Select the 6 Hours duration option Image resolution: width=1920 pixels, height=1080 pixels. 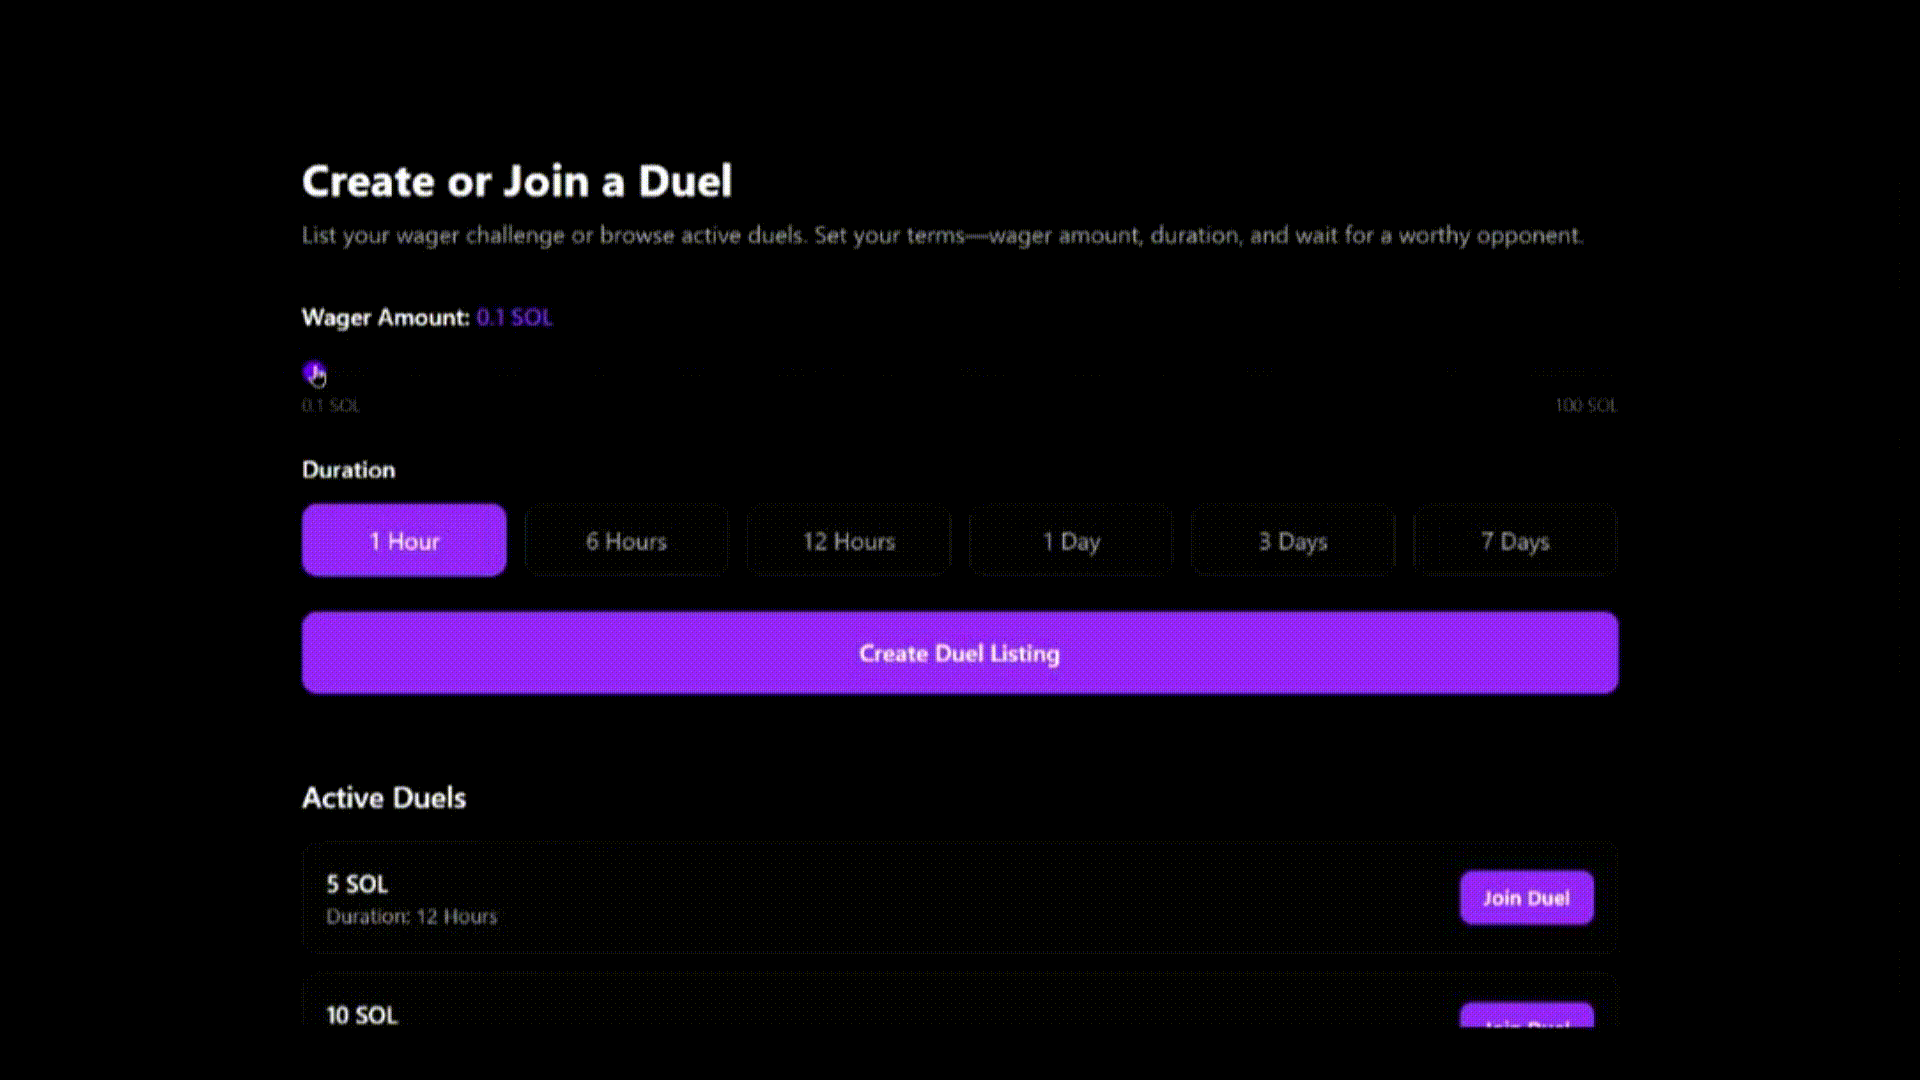626,541
